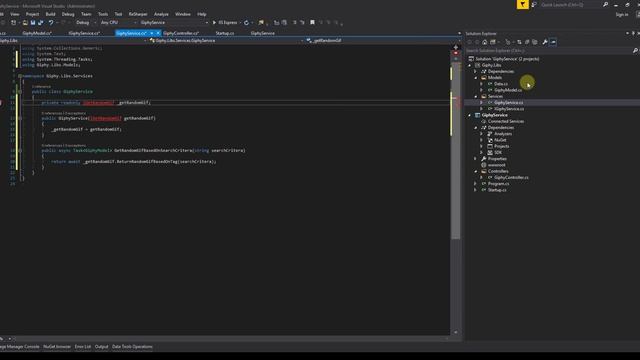Select GiphyController.cs in Solution Explorer
The width and height of the screenshot is (640, 360).
pos(511,178)
